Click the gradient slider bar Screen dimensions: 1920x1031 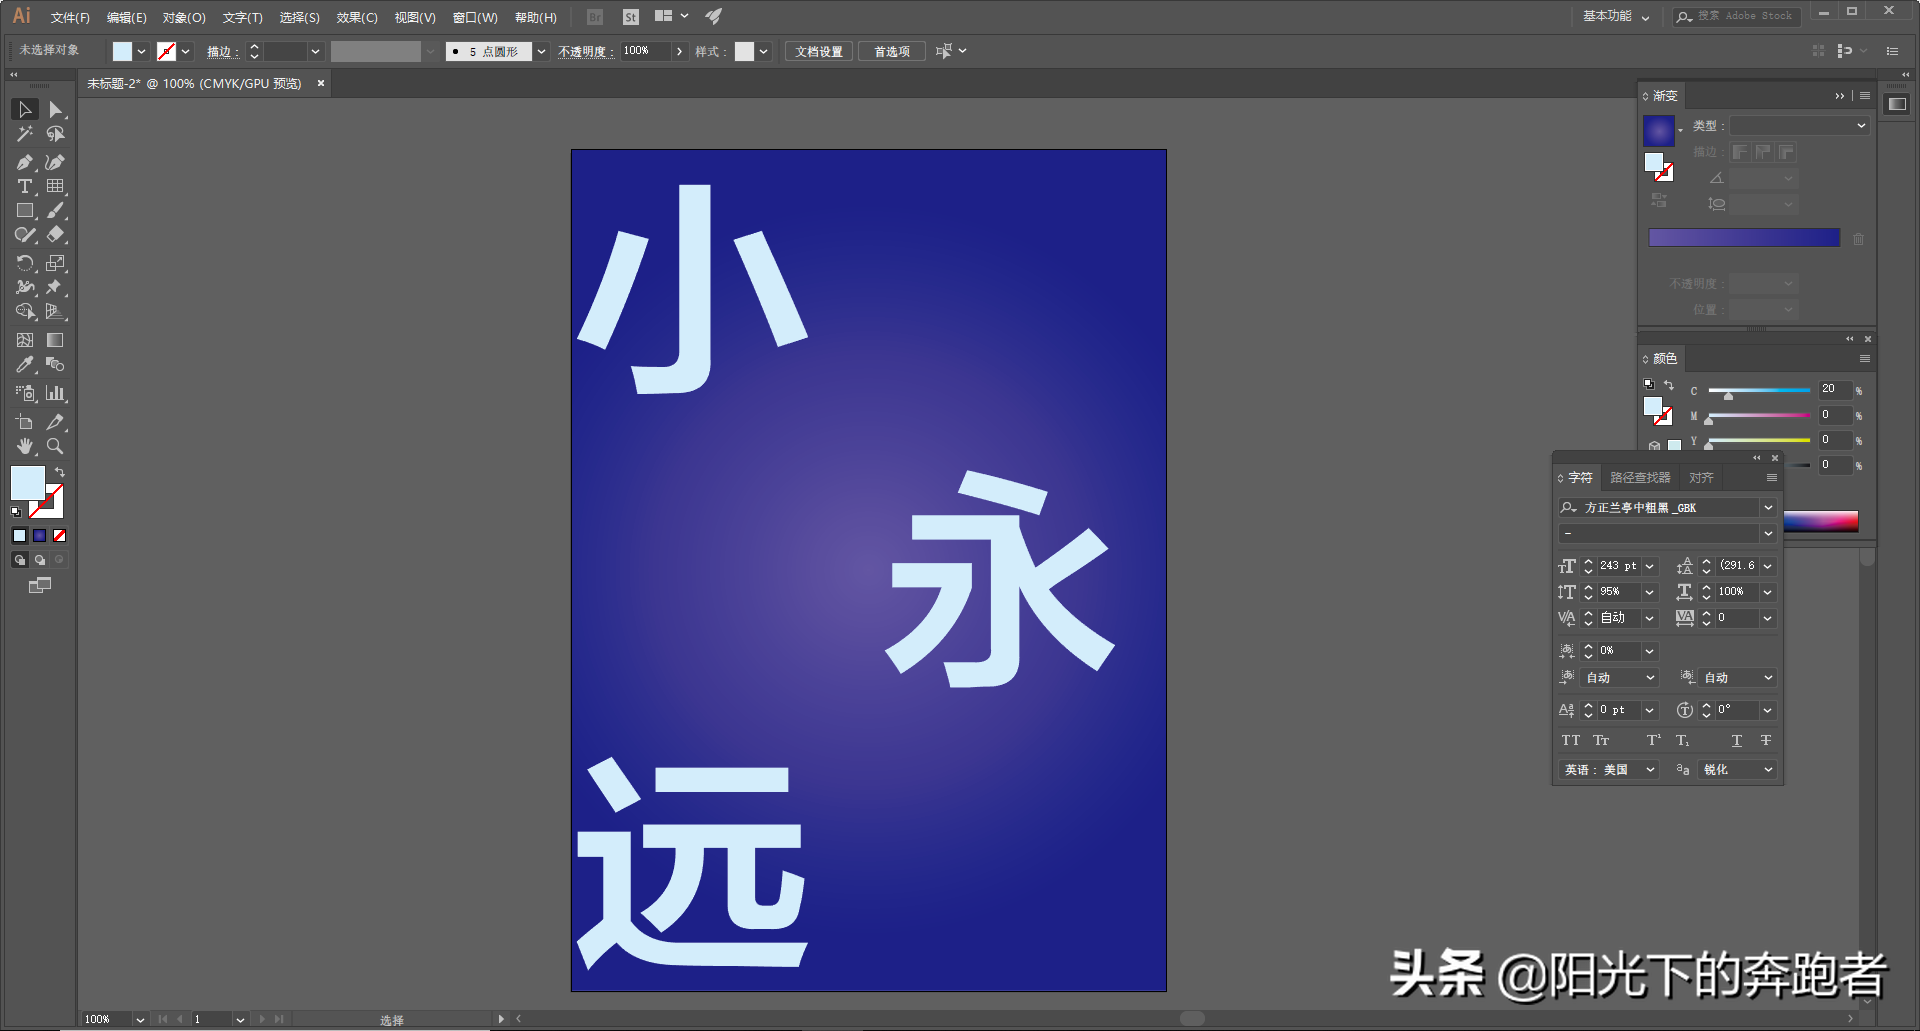1744,237
